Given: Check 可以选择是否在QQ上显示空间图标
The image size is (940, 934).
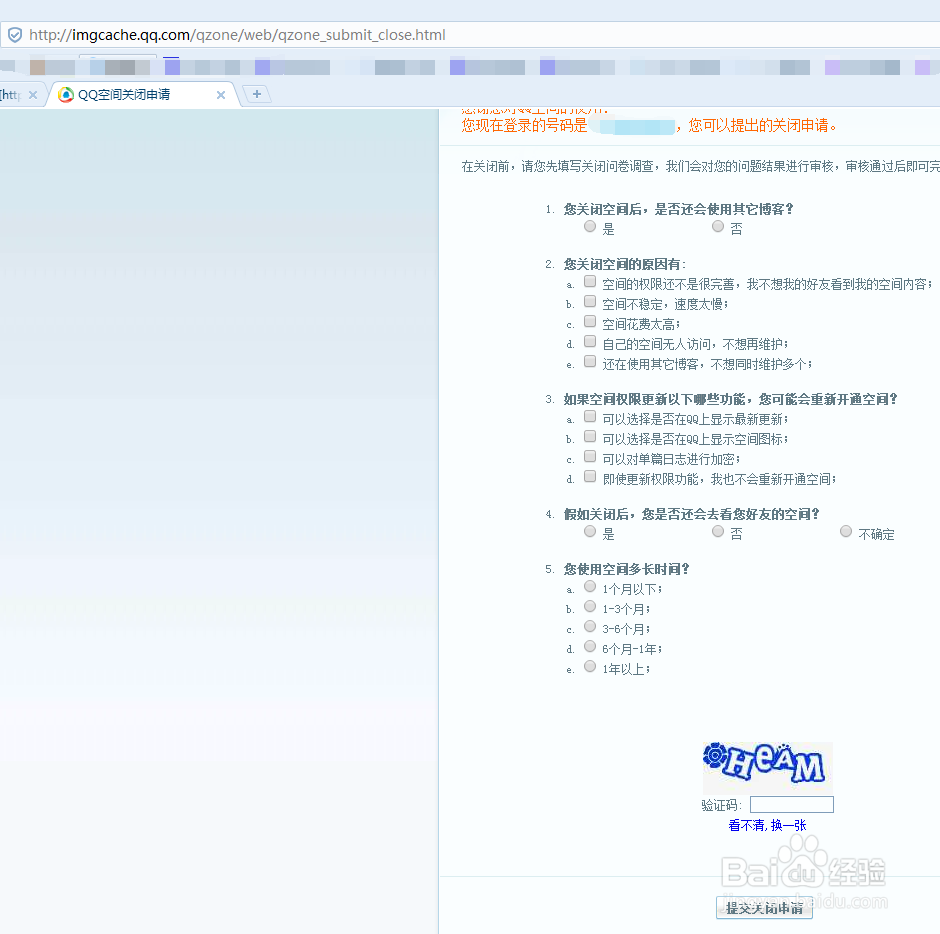Looking at the screenshot, I should (590, 436).
